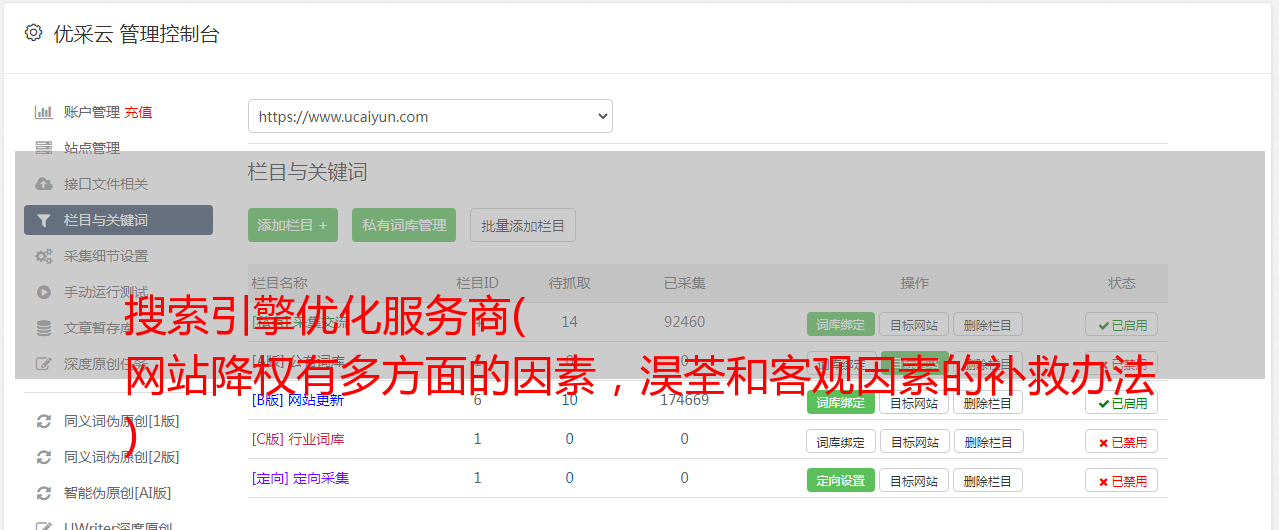Click 目标网站 in the 92460 row
Image resolution: width=1279 pixels, height=530 pixels.
click(914, 324)
